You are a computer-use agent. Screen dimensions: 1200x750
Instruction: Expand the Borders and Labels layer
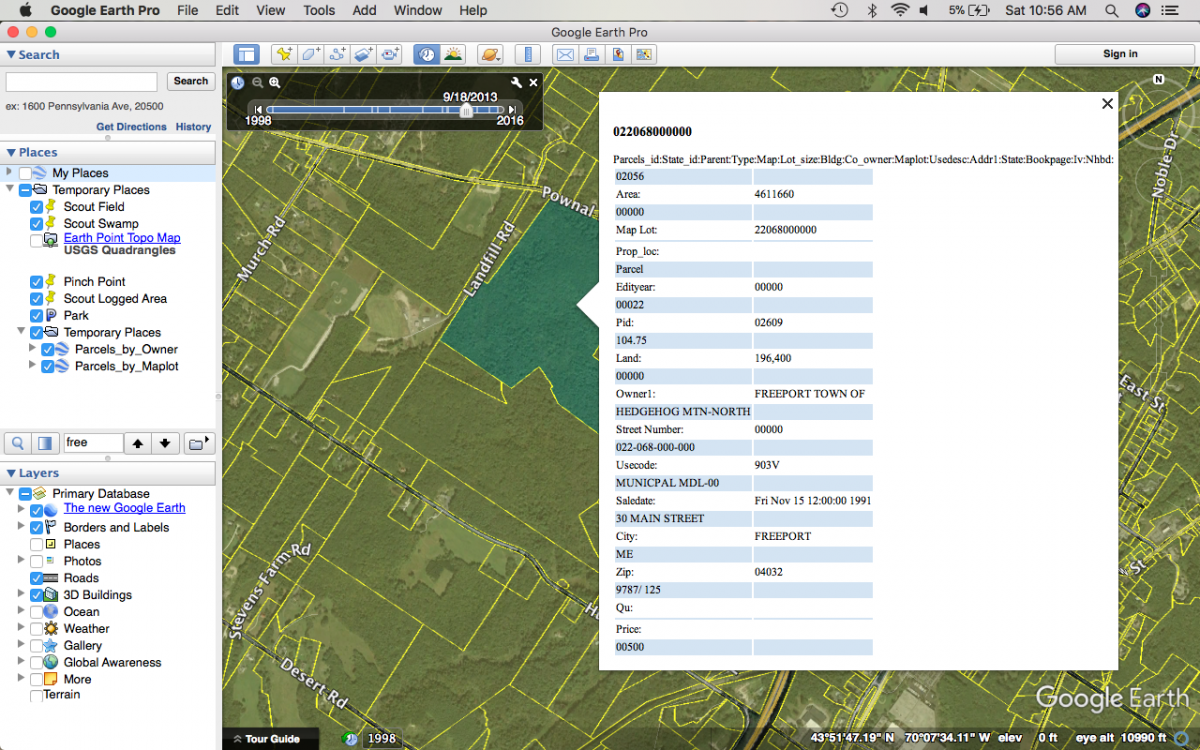[x=22, y=528]
